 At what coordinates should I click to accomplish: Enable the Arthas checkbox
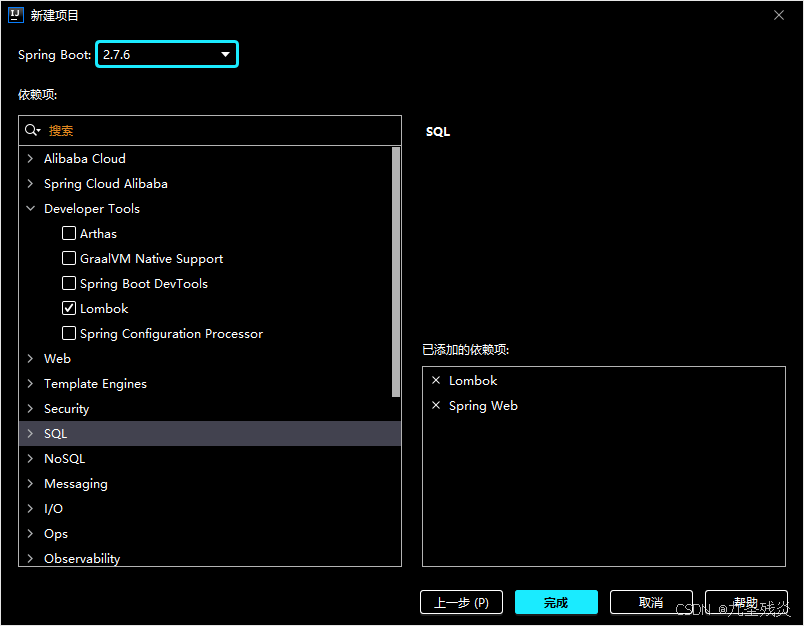[x=69, y=233]
